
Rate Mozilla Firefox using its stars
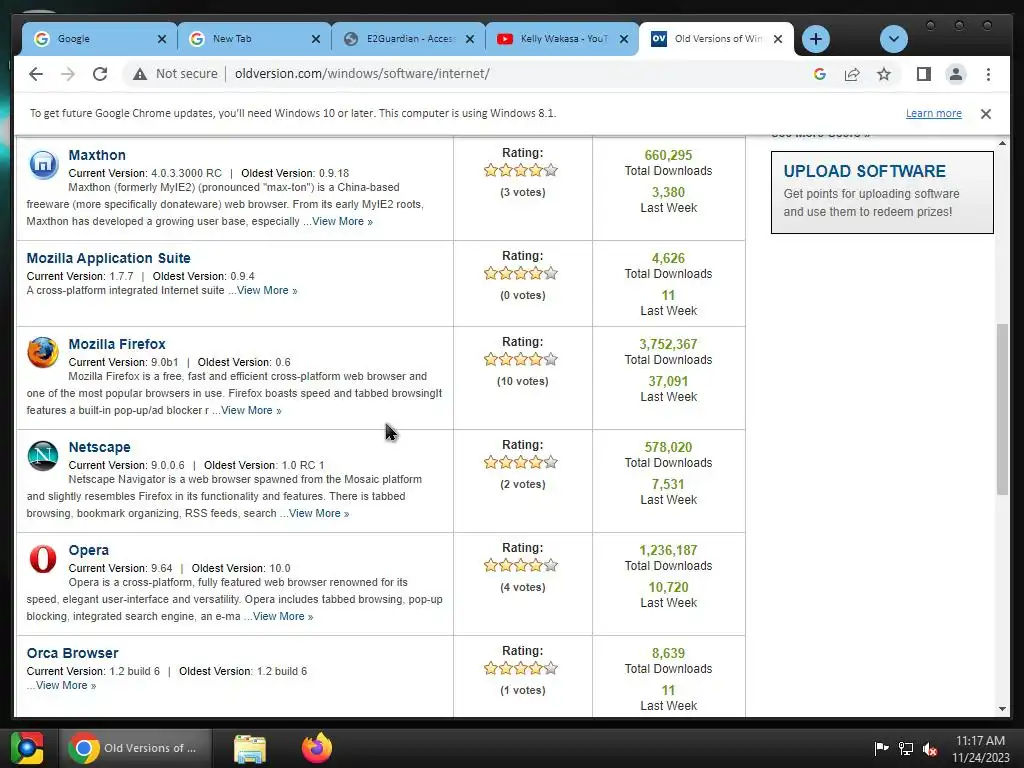pos(521,360)
